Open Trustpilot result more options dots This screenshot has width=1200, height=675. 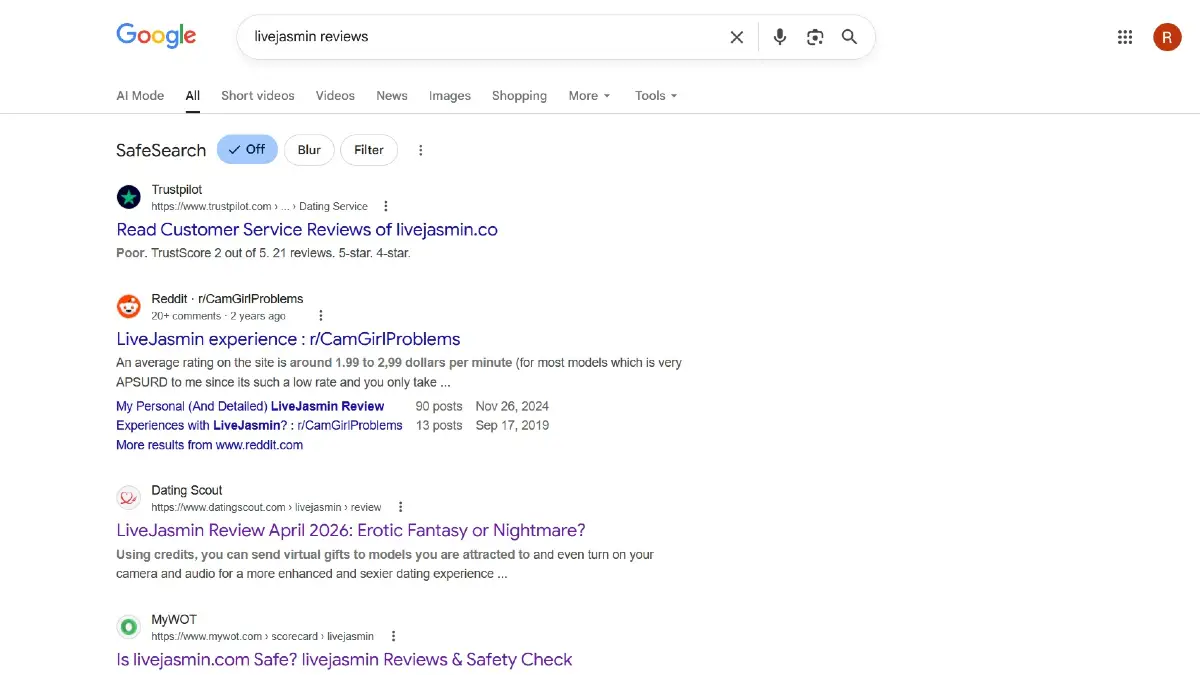pos(386,206)
